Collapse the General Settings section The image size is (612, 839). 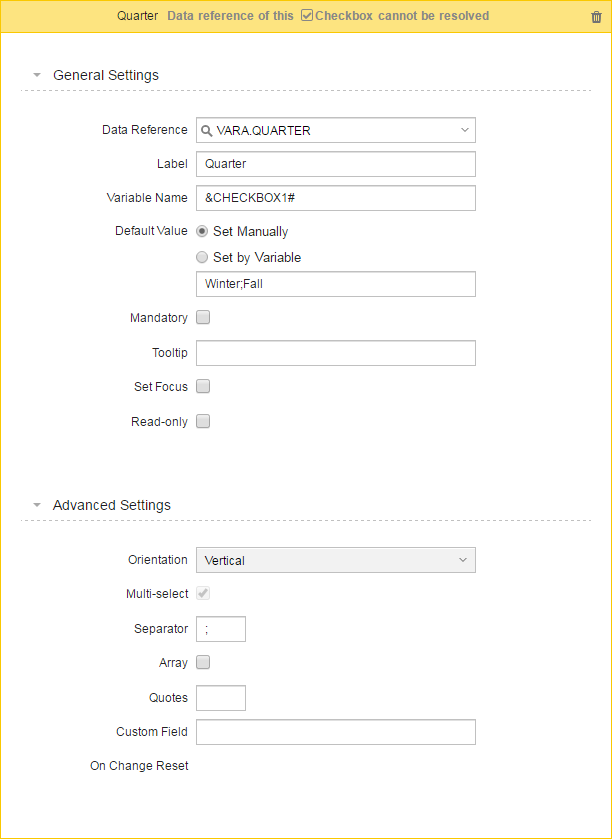tap(37, 75)
